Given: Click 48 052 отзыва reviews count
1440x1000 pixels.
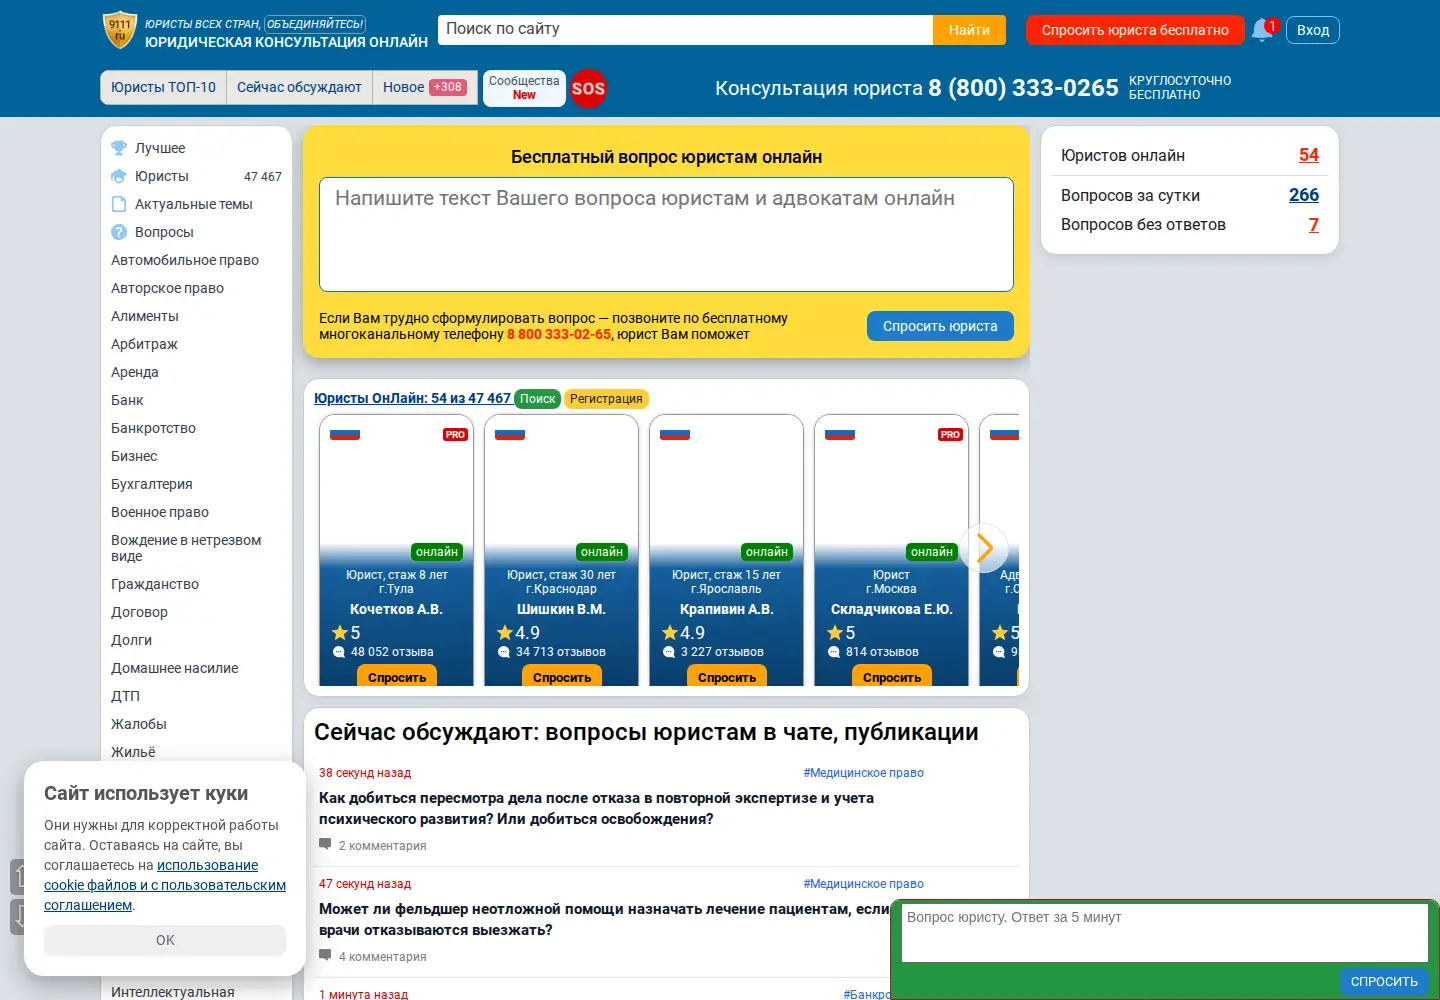Looking at the screenshot, I should pos(392,652).
